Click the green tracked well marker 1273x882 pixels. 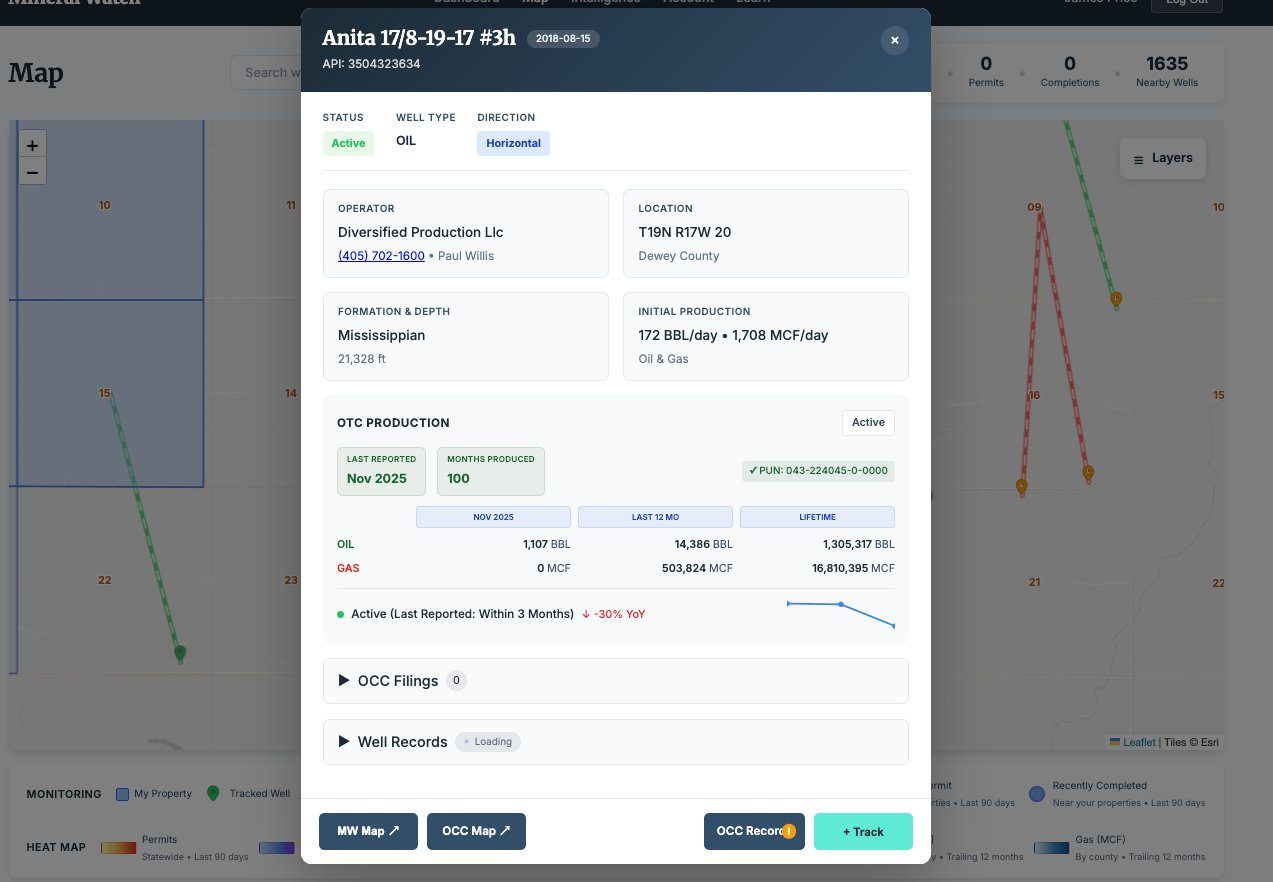click(180, 653)
